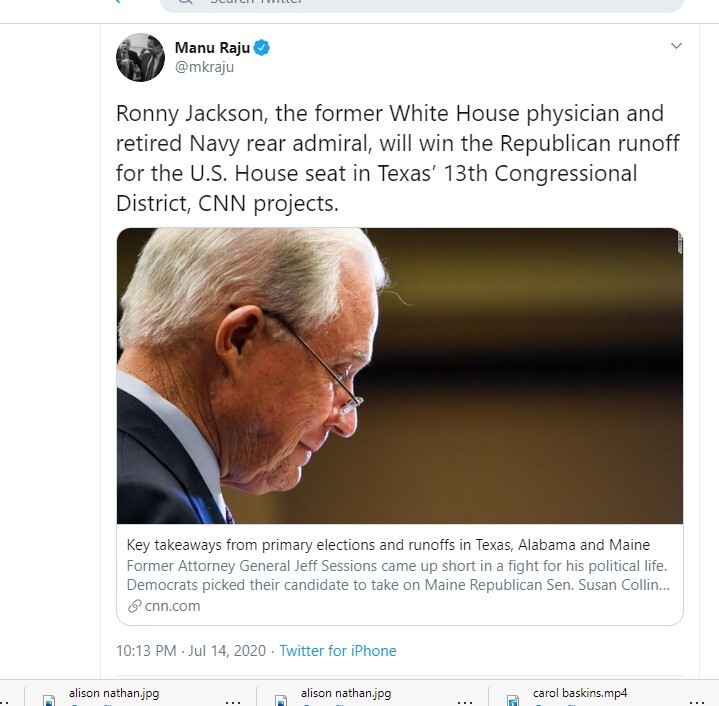The width and height of the screenshot is (719, 706).
Task: Click the leftmost alison nathan.jpg file icon
Action: [48, 700]
